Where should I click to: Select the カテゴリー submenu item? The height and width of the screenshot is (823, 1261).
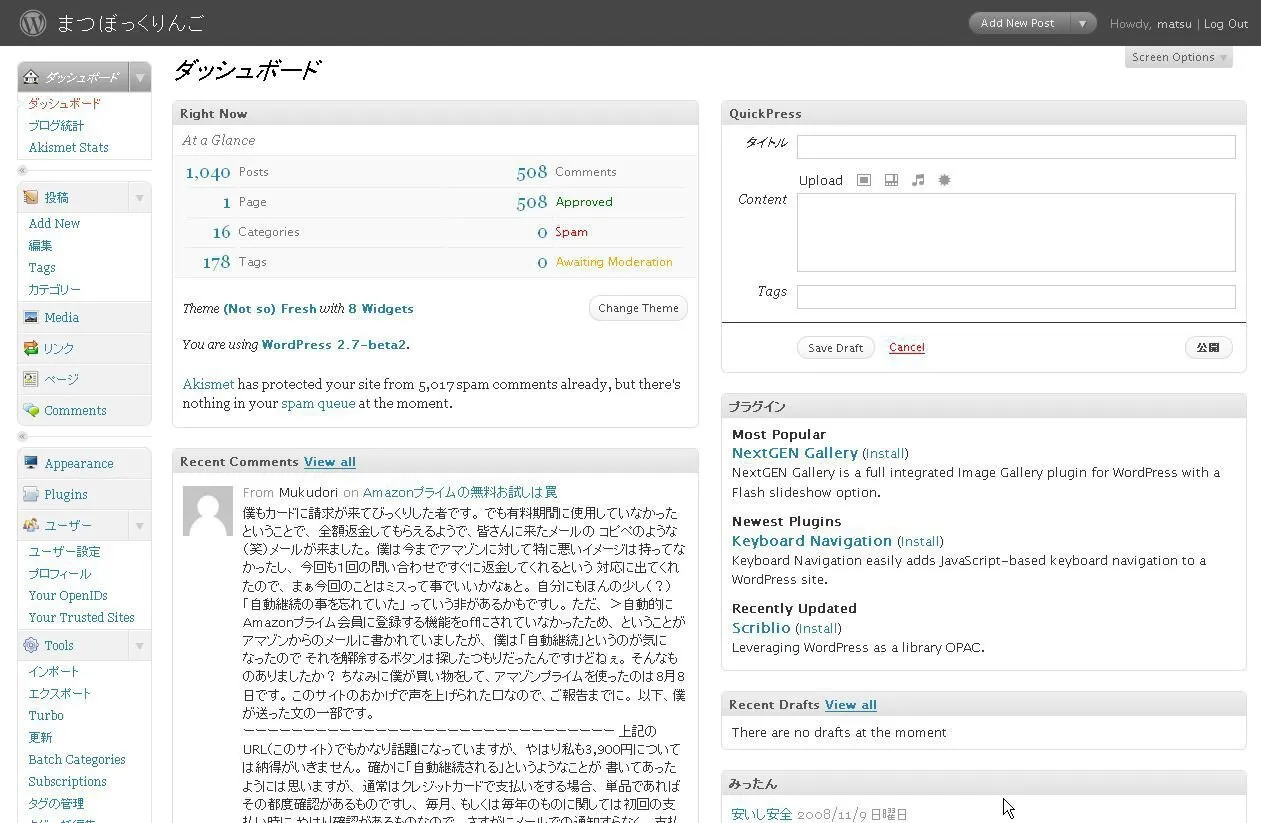54,289
